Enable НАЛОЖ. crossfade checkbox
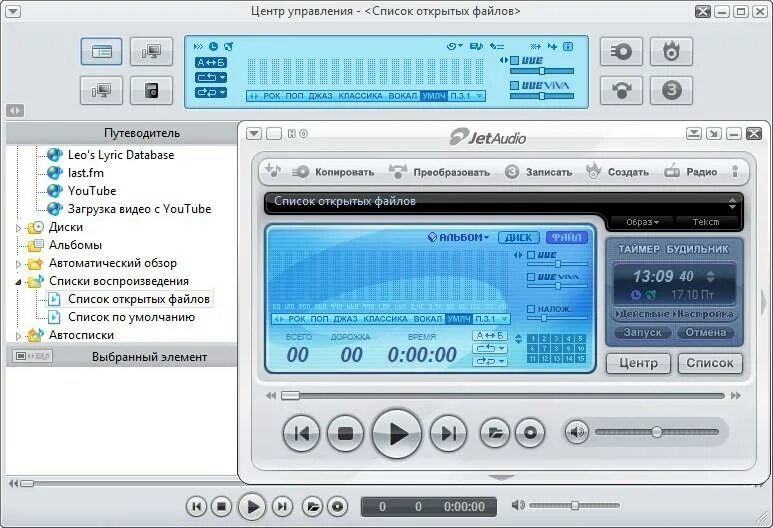773x528 pixels. point(531,309)
